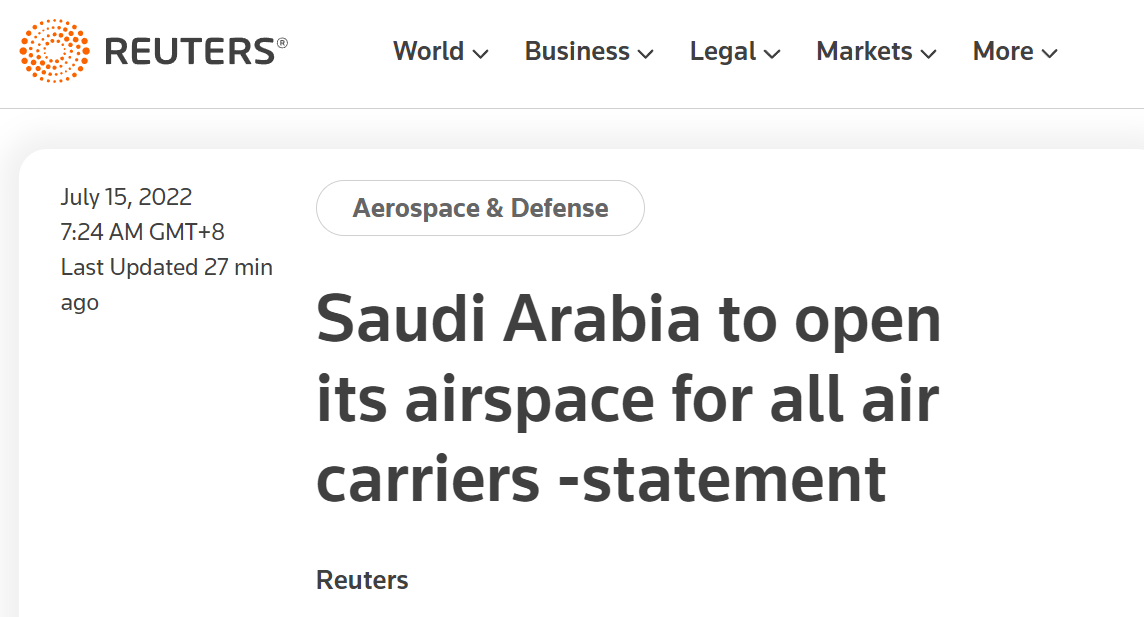Click the word 'statement' in the headline
The image size is (1144, 617).
pyautogui.click(x=733, y=478)
